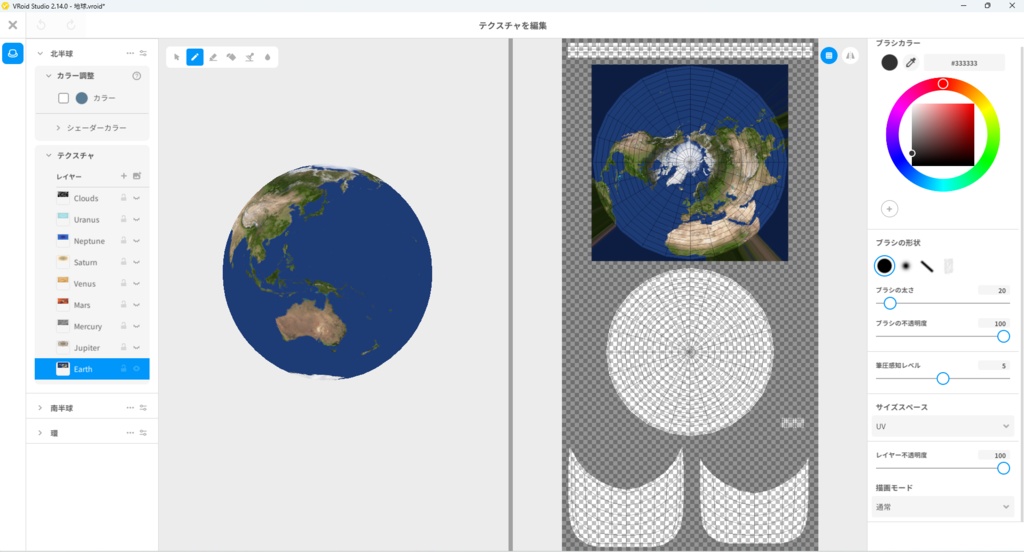Open the 描画モード 通常 dropdown
This screenshot has height=552, width=1024.
tap(942, 507)
